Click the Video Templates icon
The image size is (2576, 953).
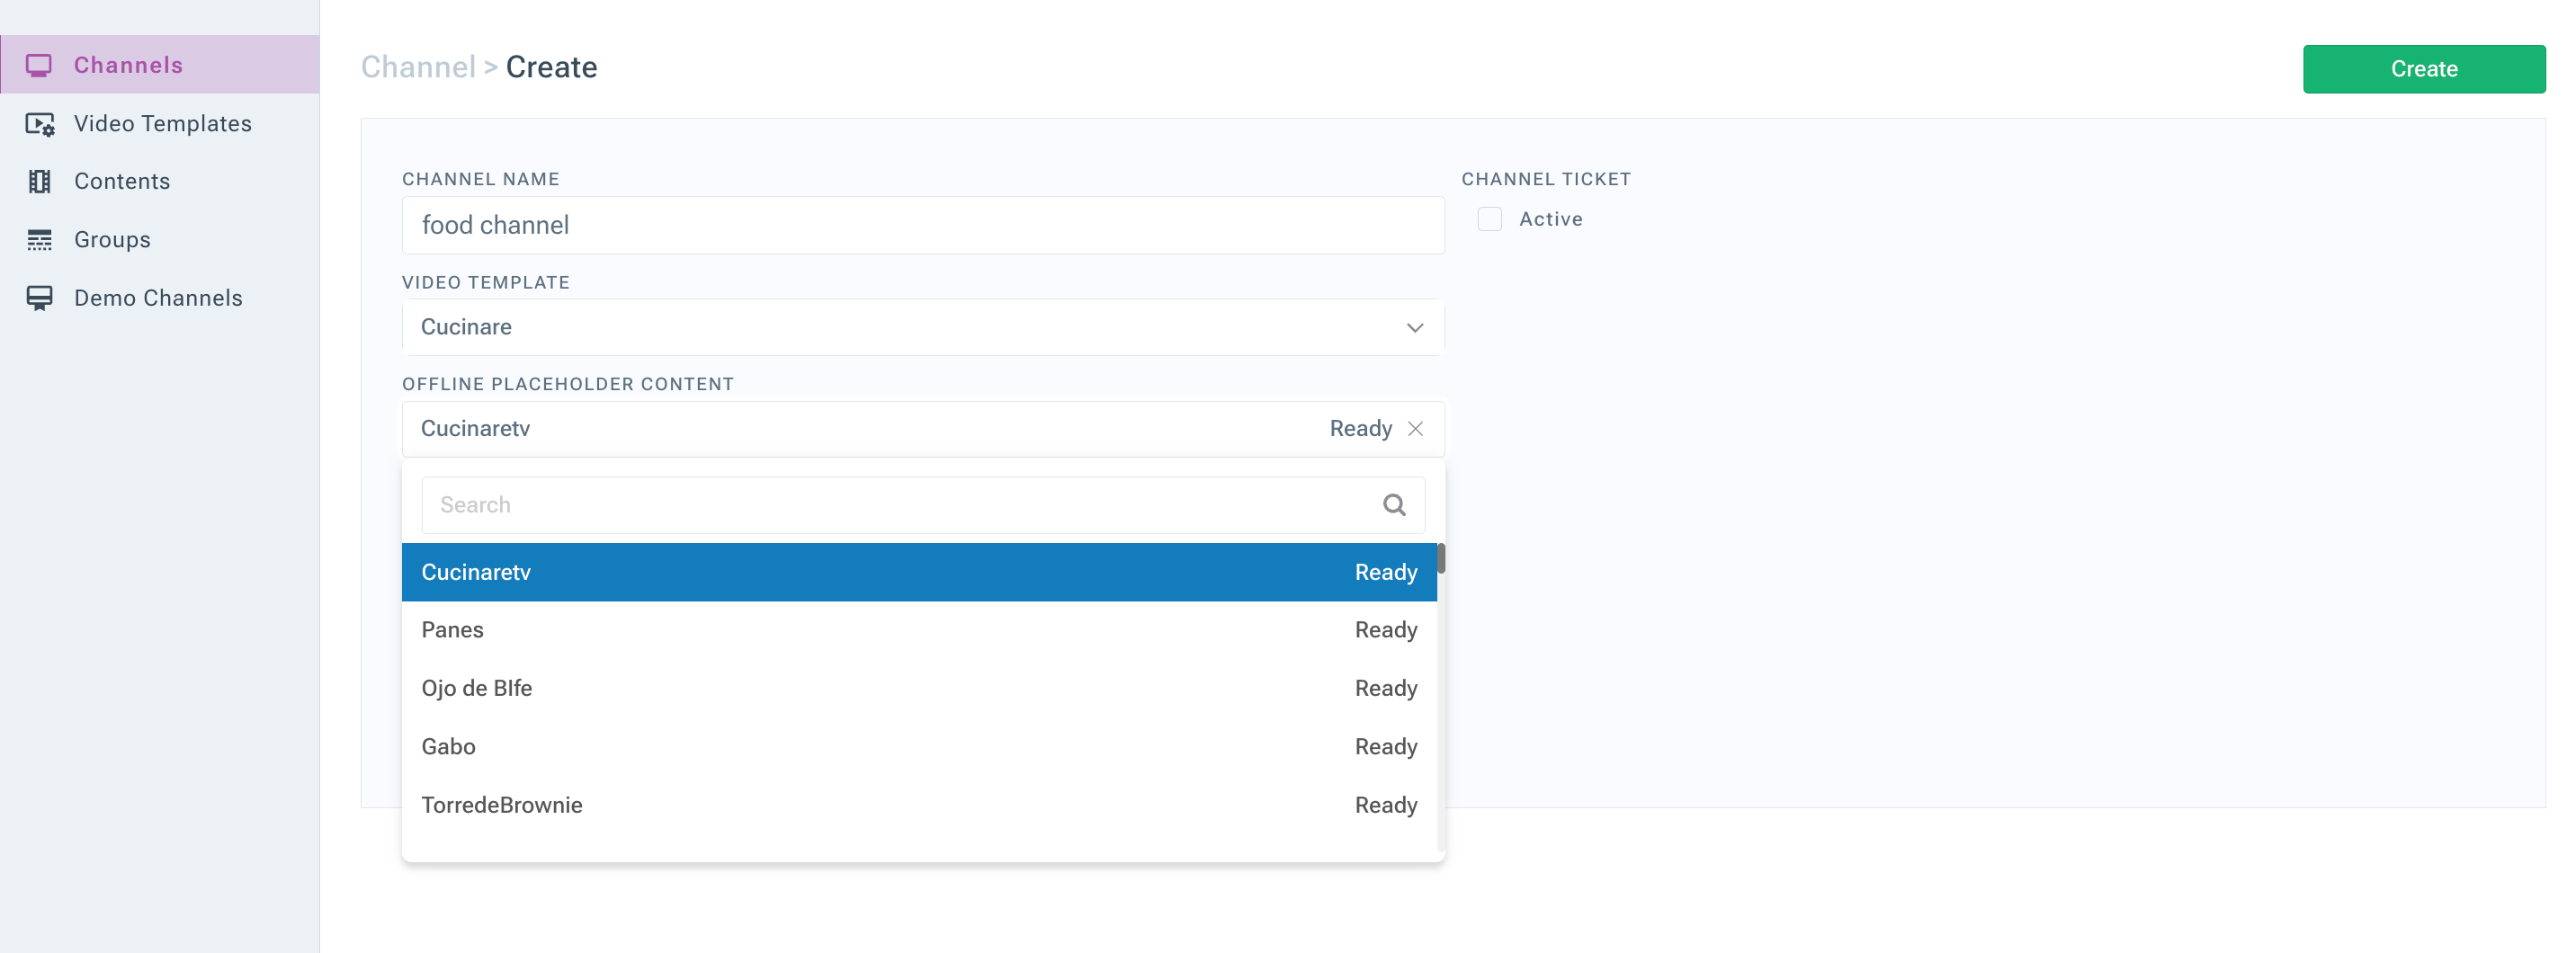[40, 124]
